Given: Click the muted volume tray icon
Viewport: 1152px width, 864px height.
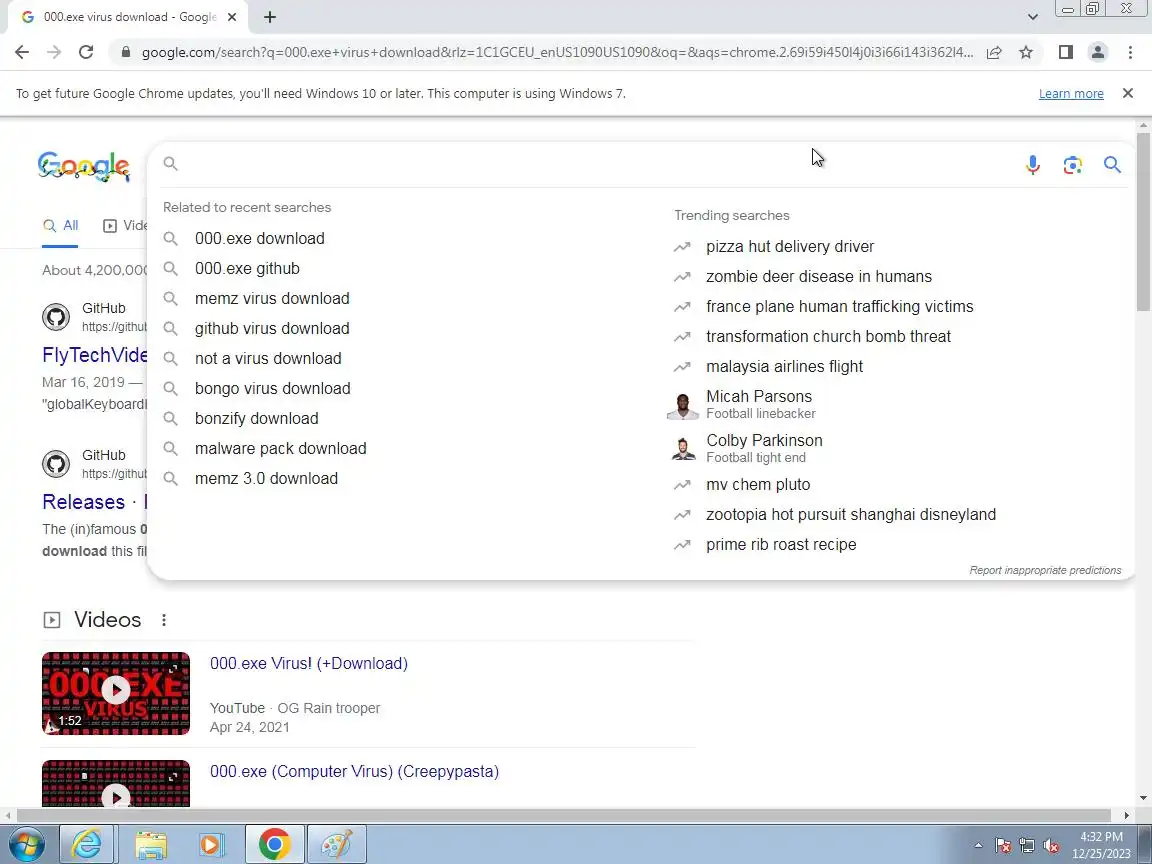Looking at the screenshot, I should click(x=1051, y=846).
